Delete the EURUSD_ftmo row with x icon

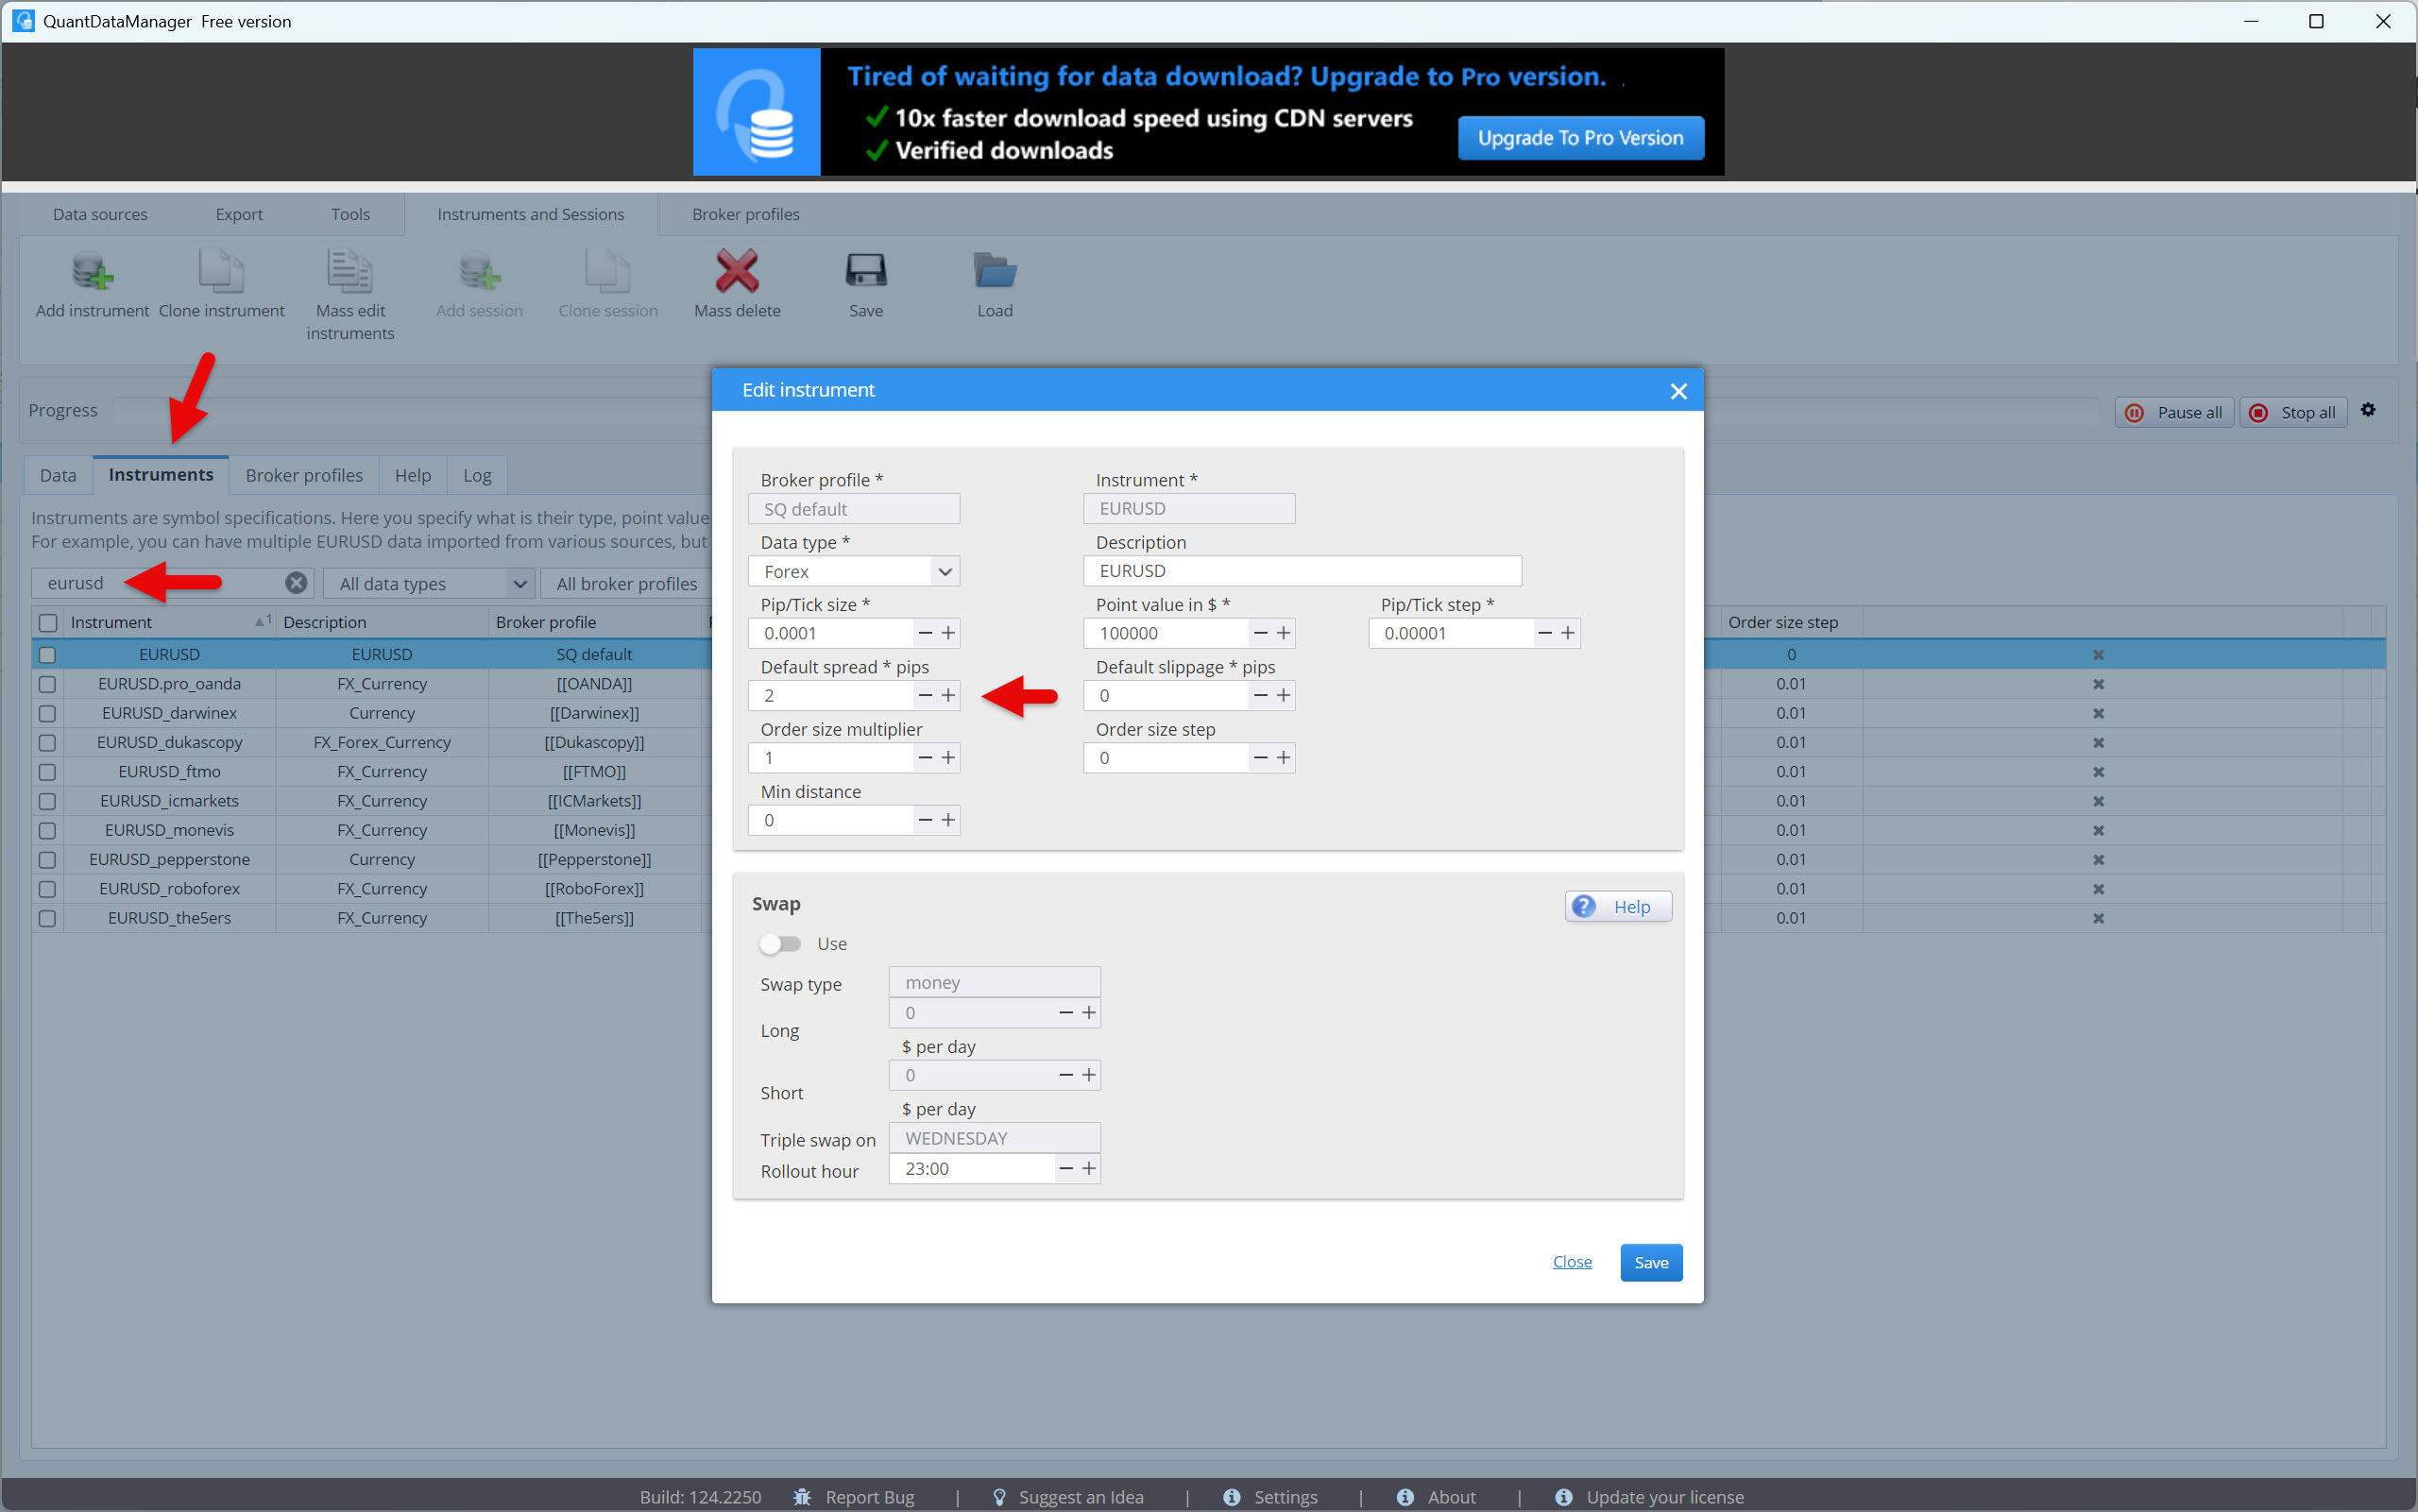pyautogui.click(x=2098, y=772)
